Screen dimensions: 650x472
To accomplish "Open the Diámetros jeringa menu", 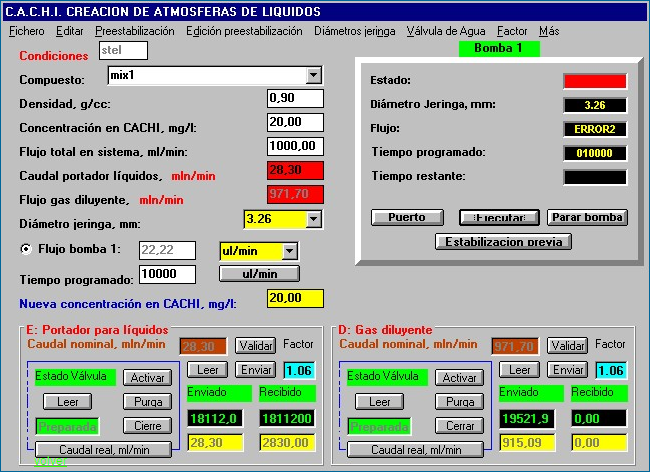I will 354,31.
